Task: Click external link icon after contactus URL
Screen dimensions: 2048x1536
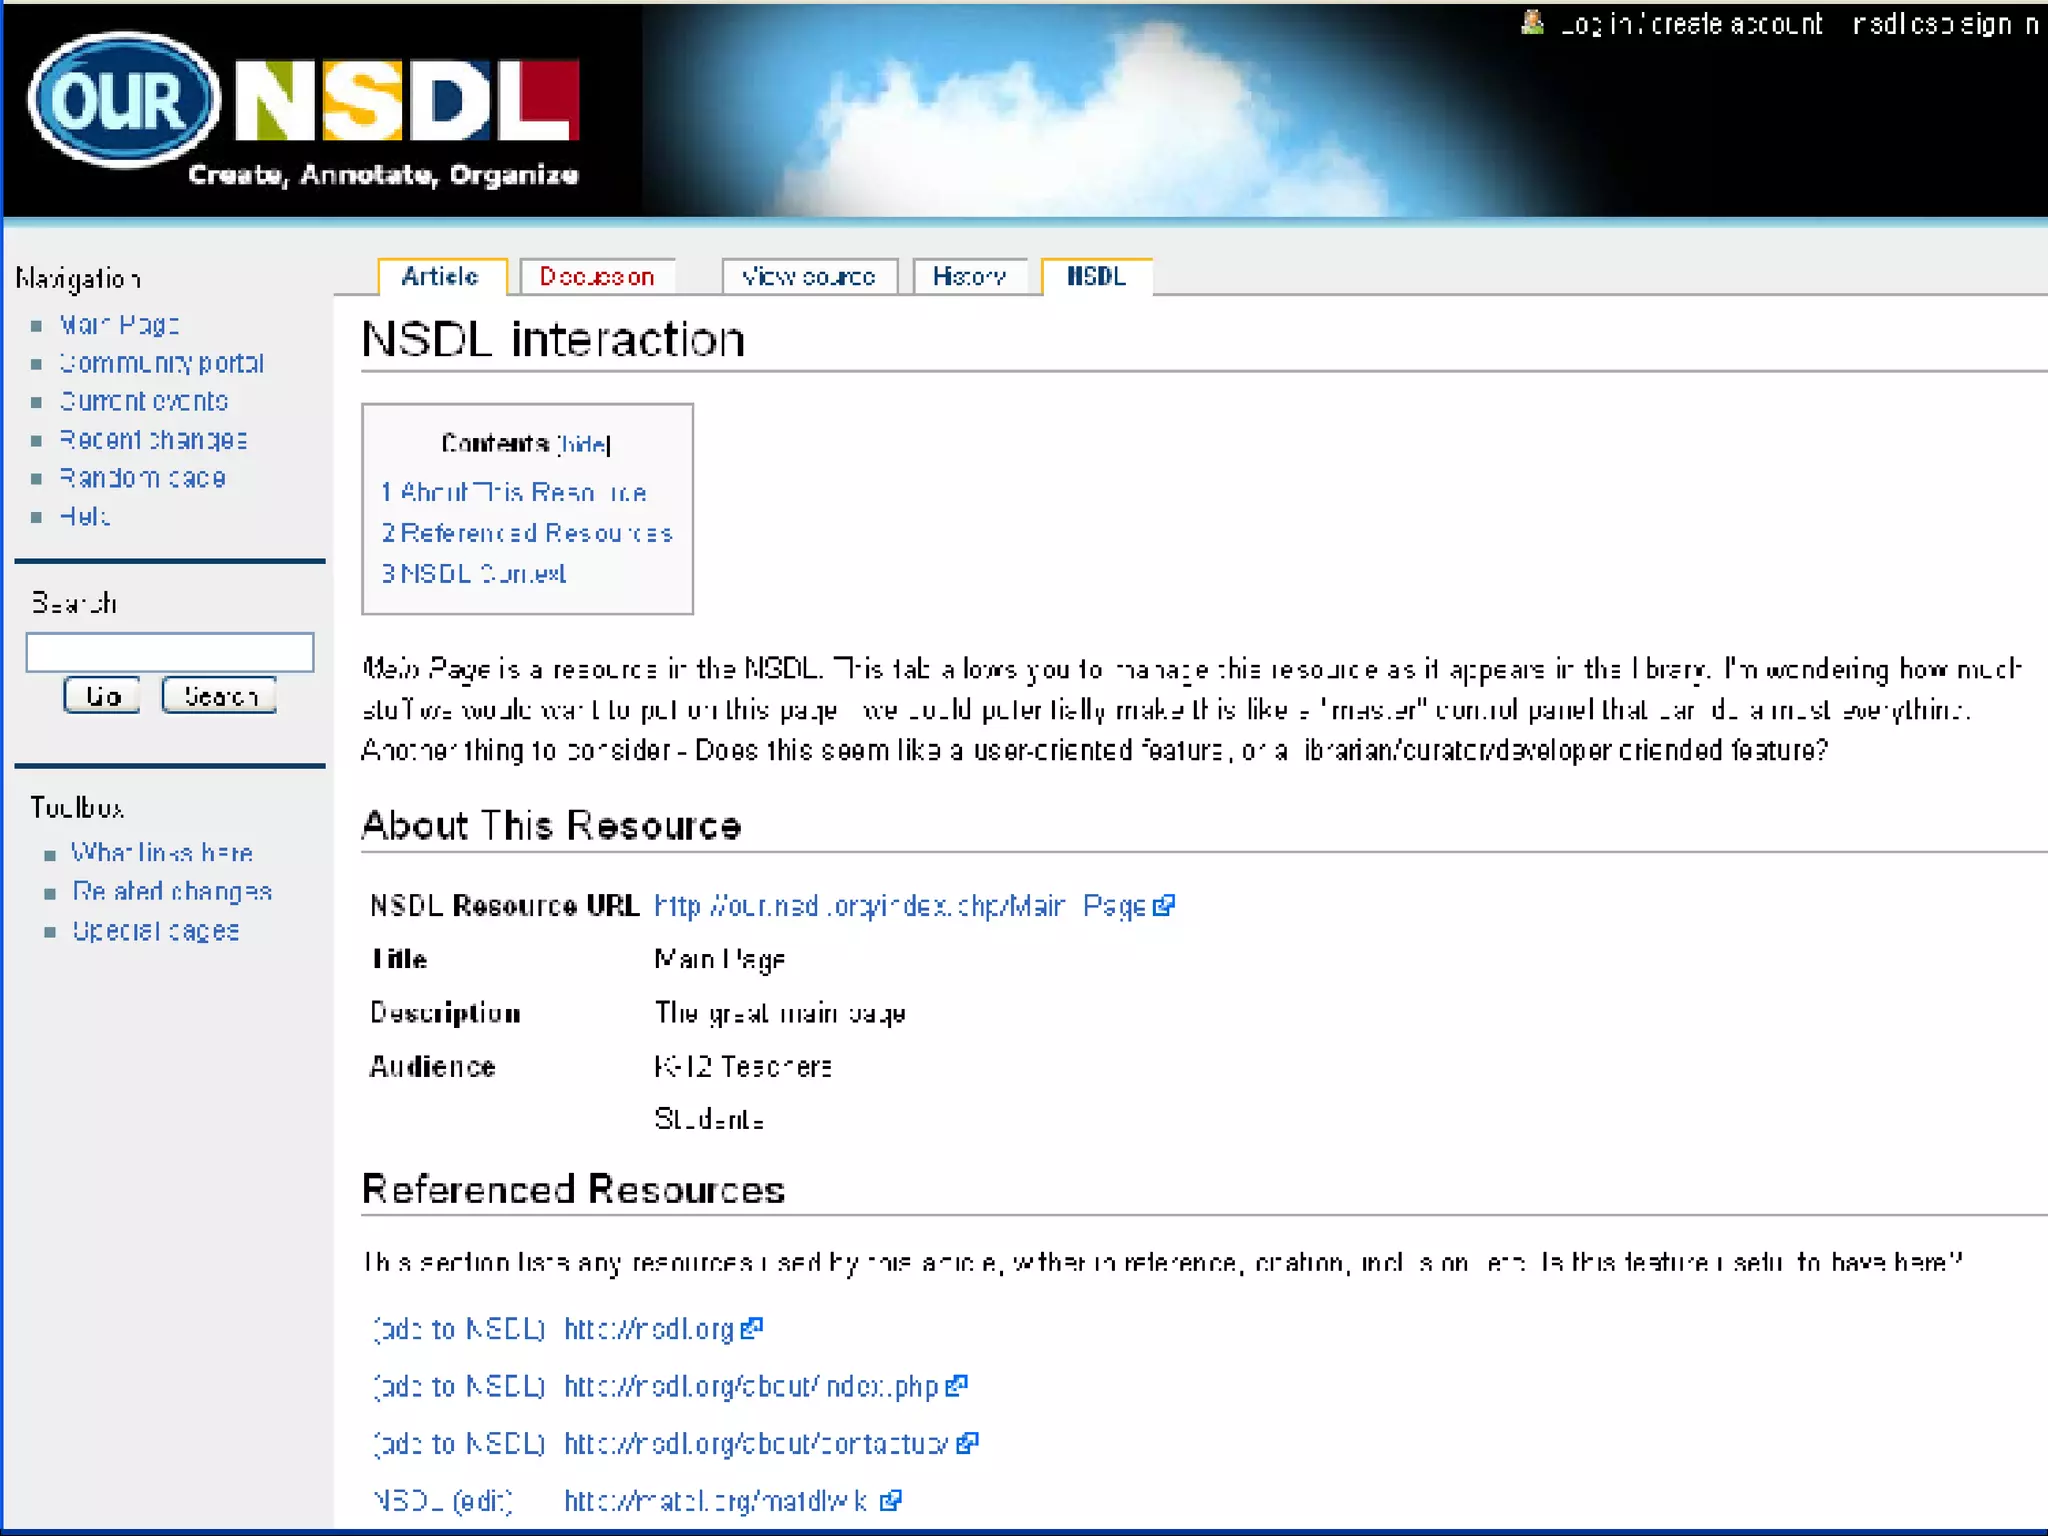Action: pyautogui.click(x=967, y=1443)
